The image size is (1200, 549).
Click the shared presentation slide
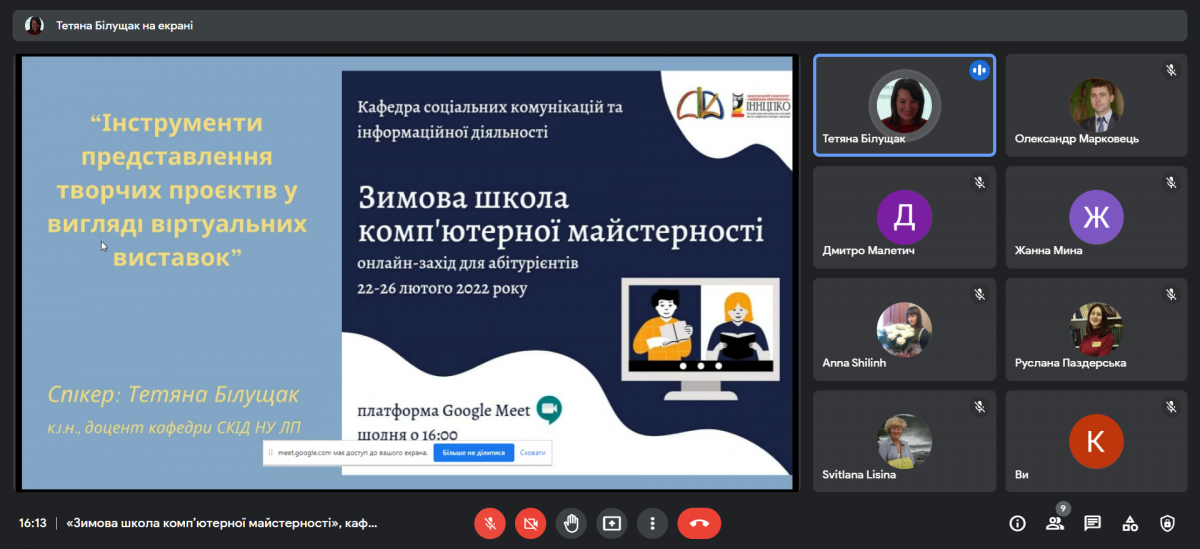406,273
